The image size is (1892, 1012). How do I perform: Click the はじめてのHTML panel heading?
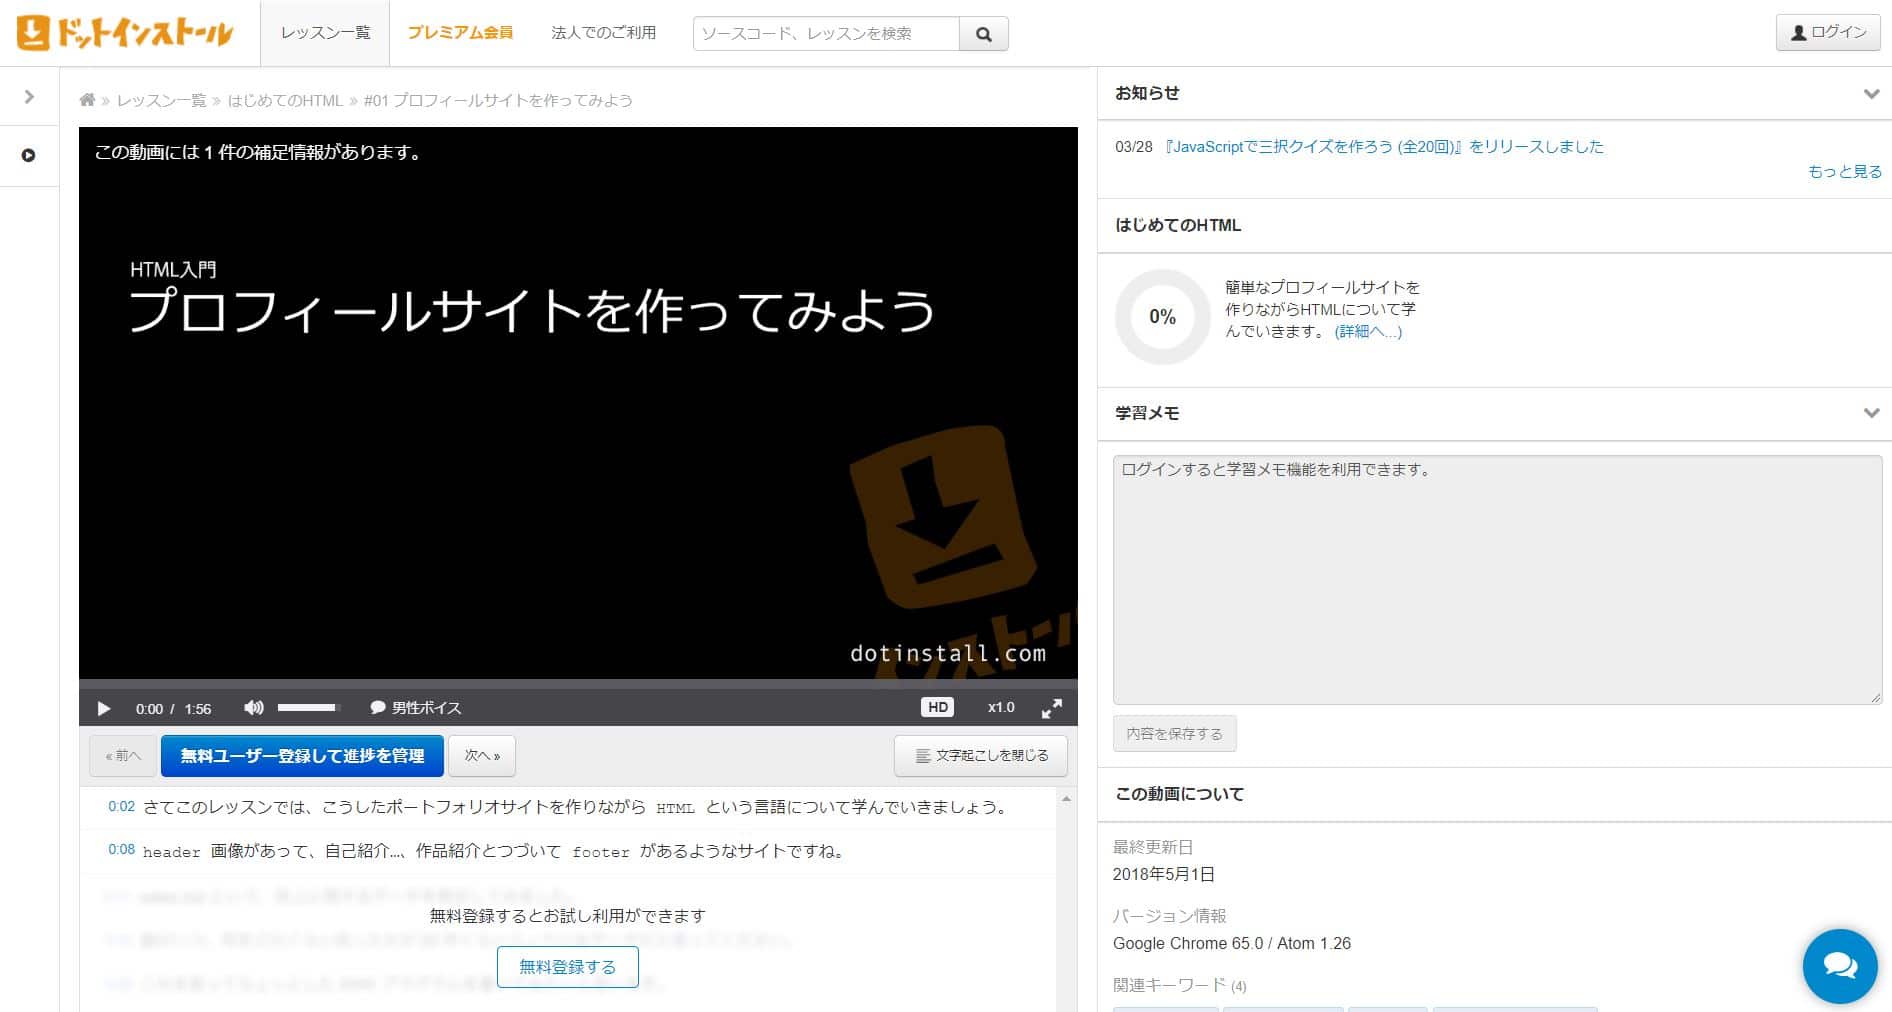pos(1178,226)
